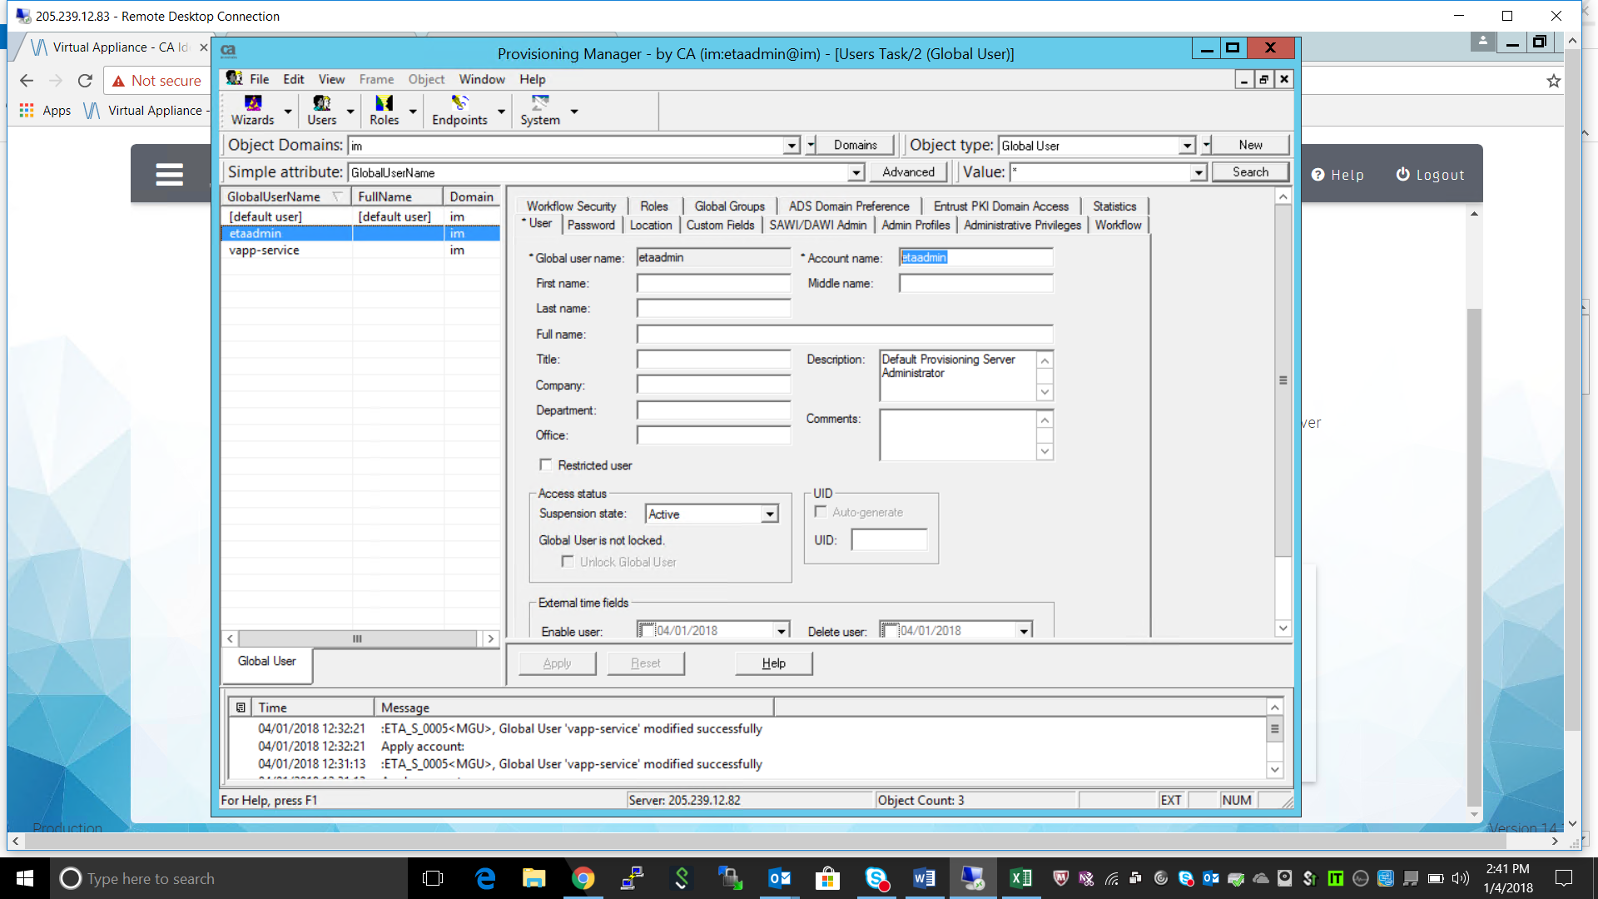Screen dimensions: 1598x899
Task: Click the log pane icon beside Time column
Action: [241, 707]
